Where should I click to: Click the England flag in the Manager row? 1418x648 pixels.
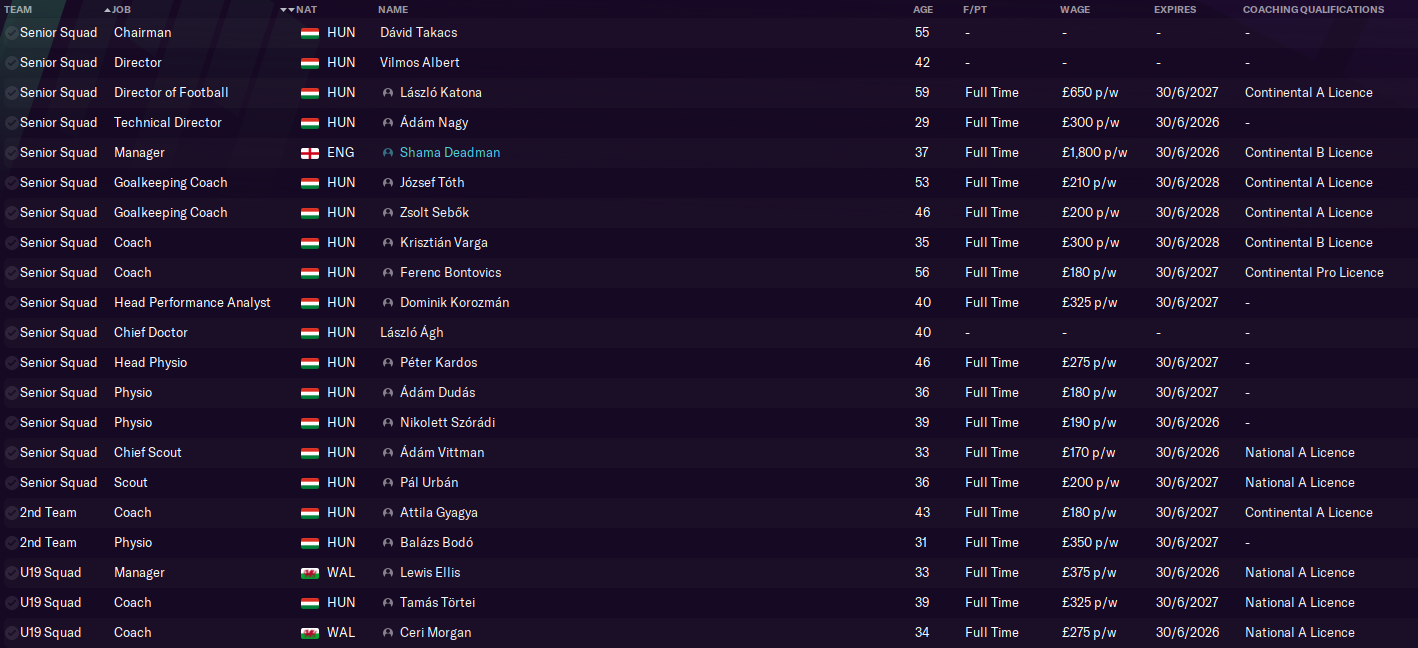[x=310, y=153]
